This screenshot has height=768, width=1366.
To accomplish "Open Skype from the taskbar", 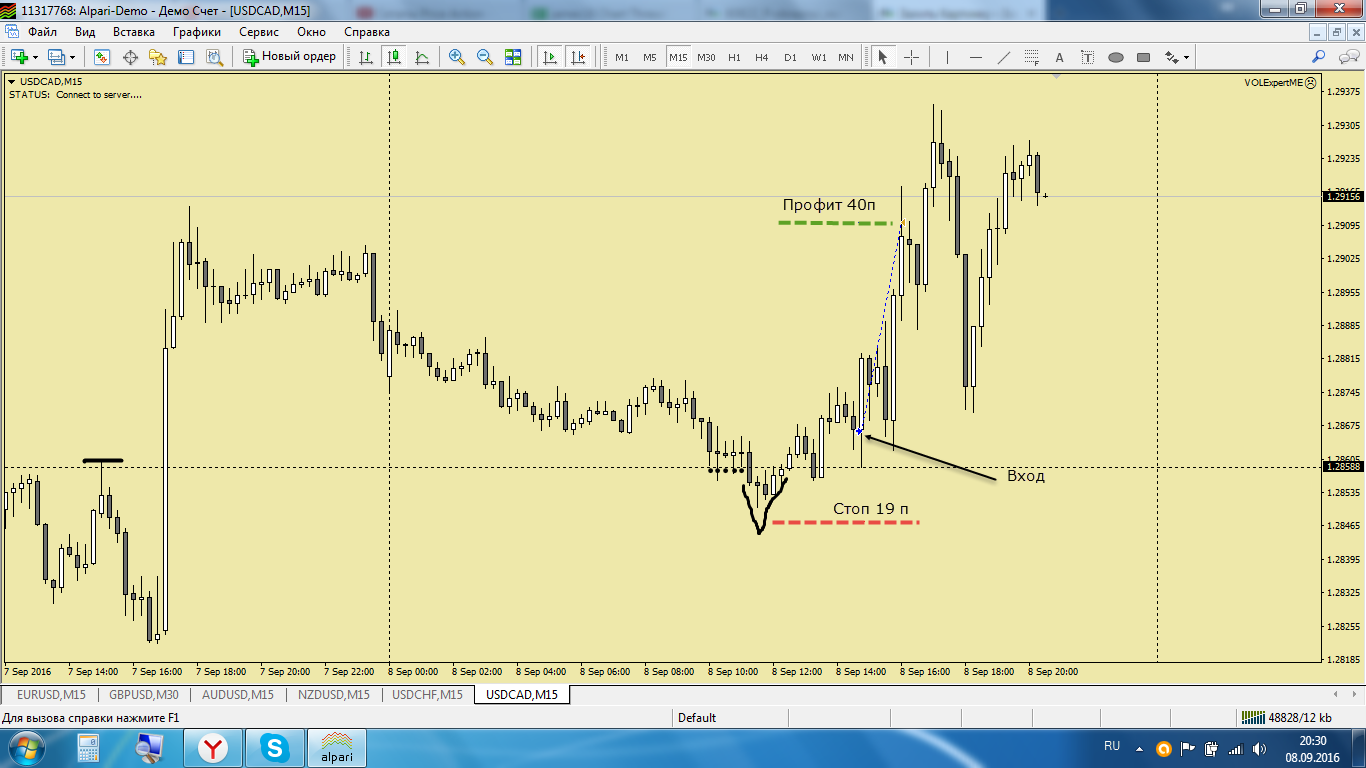I will 274,748.
